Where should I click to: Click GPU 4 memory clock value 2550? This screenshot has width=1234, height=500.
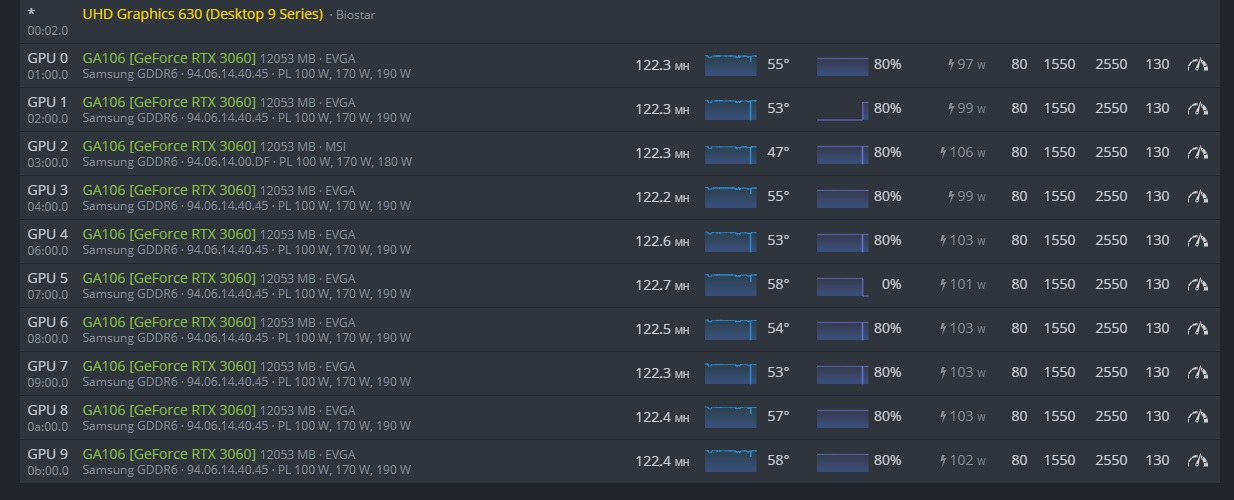point(1111,241)
